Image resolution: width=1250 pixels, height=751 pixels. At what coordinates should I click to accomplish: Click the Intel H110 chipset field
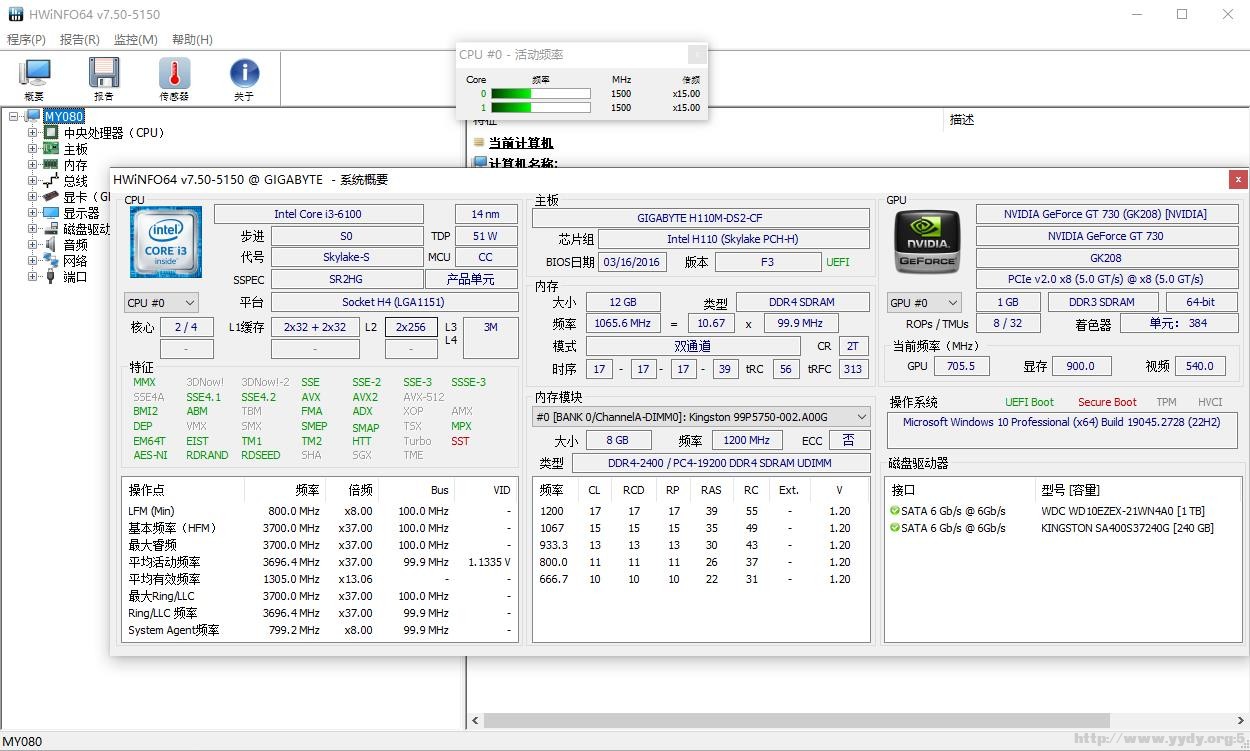[734, 239]
